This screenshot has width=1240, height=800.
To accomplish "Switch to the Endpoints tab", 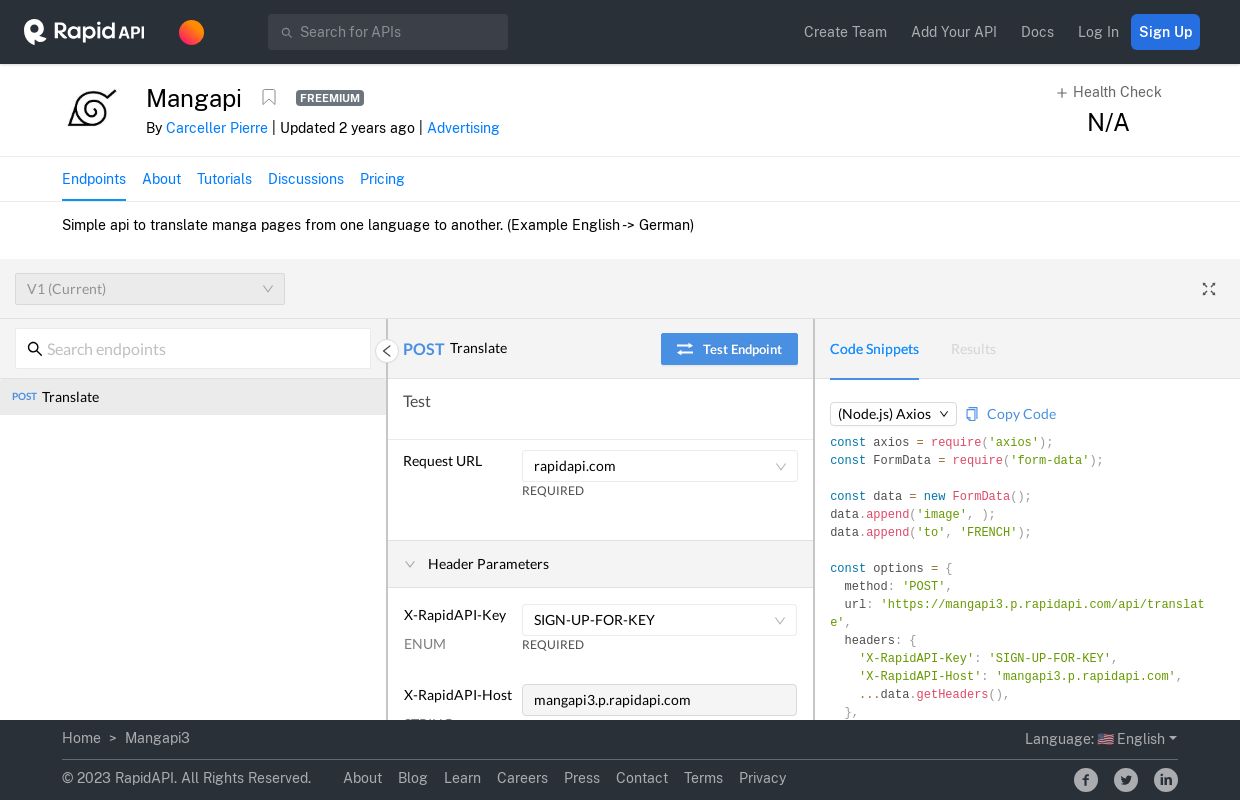I will pyautogui.click(x=94, y=179).
